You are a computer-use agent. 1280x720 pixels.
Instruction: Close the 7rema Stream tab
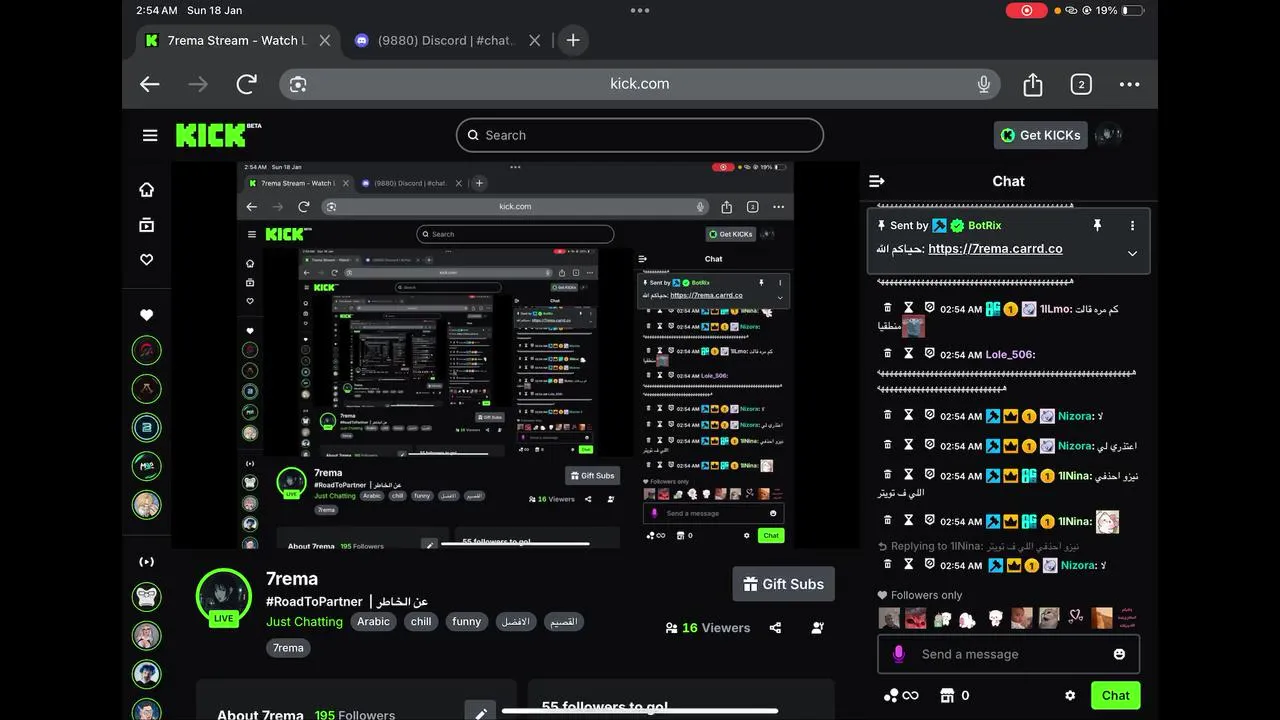(x=325, y=40)
